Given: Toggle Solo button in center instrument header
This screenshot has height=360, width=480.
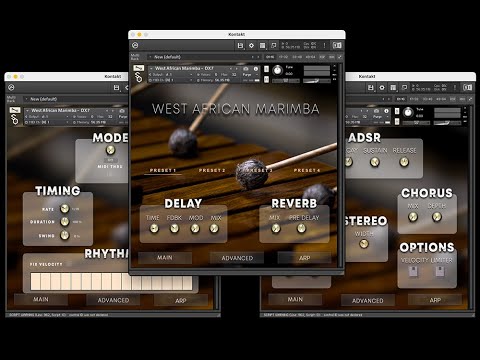Looking at the screenshot, I should pyautogui.click(x=266, y=69).
